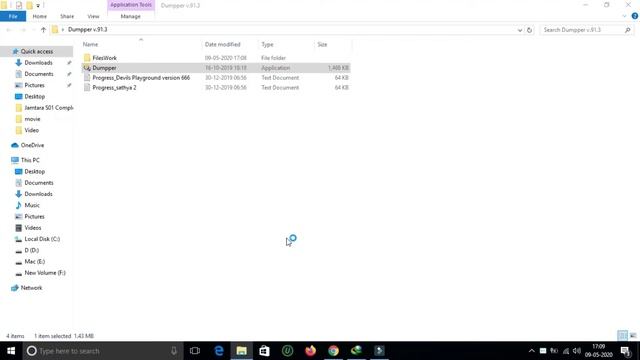Open the D (D:) drive

coord(31,250)
